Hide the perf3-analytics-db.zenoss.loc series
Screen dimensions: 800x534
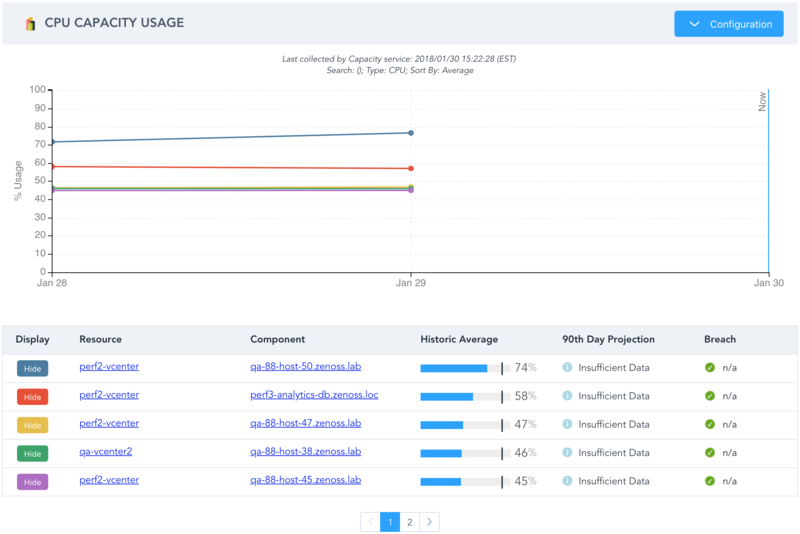[x=33, y=397]
